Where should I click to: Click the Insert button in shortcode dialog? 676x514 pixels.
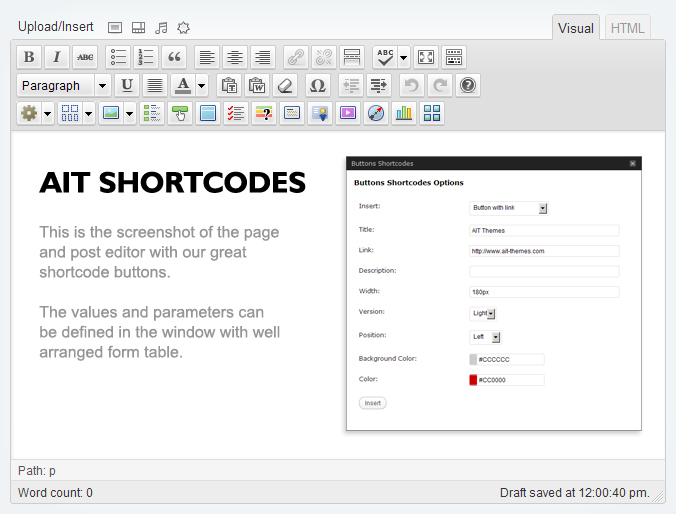(372, 403)
